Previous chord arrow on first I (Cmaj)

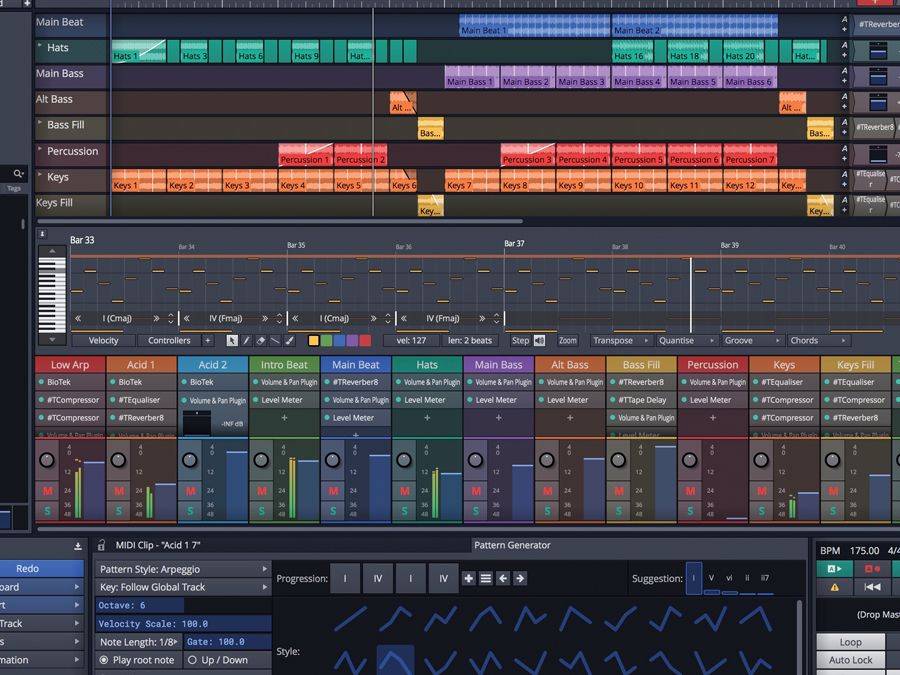click(x=78, y=318)
